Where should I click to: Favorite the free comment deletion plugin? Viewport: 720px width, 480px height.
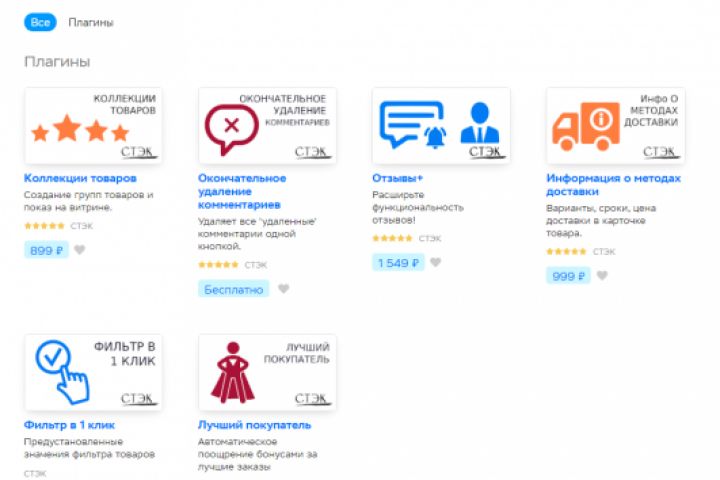(283, 289)
